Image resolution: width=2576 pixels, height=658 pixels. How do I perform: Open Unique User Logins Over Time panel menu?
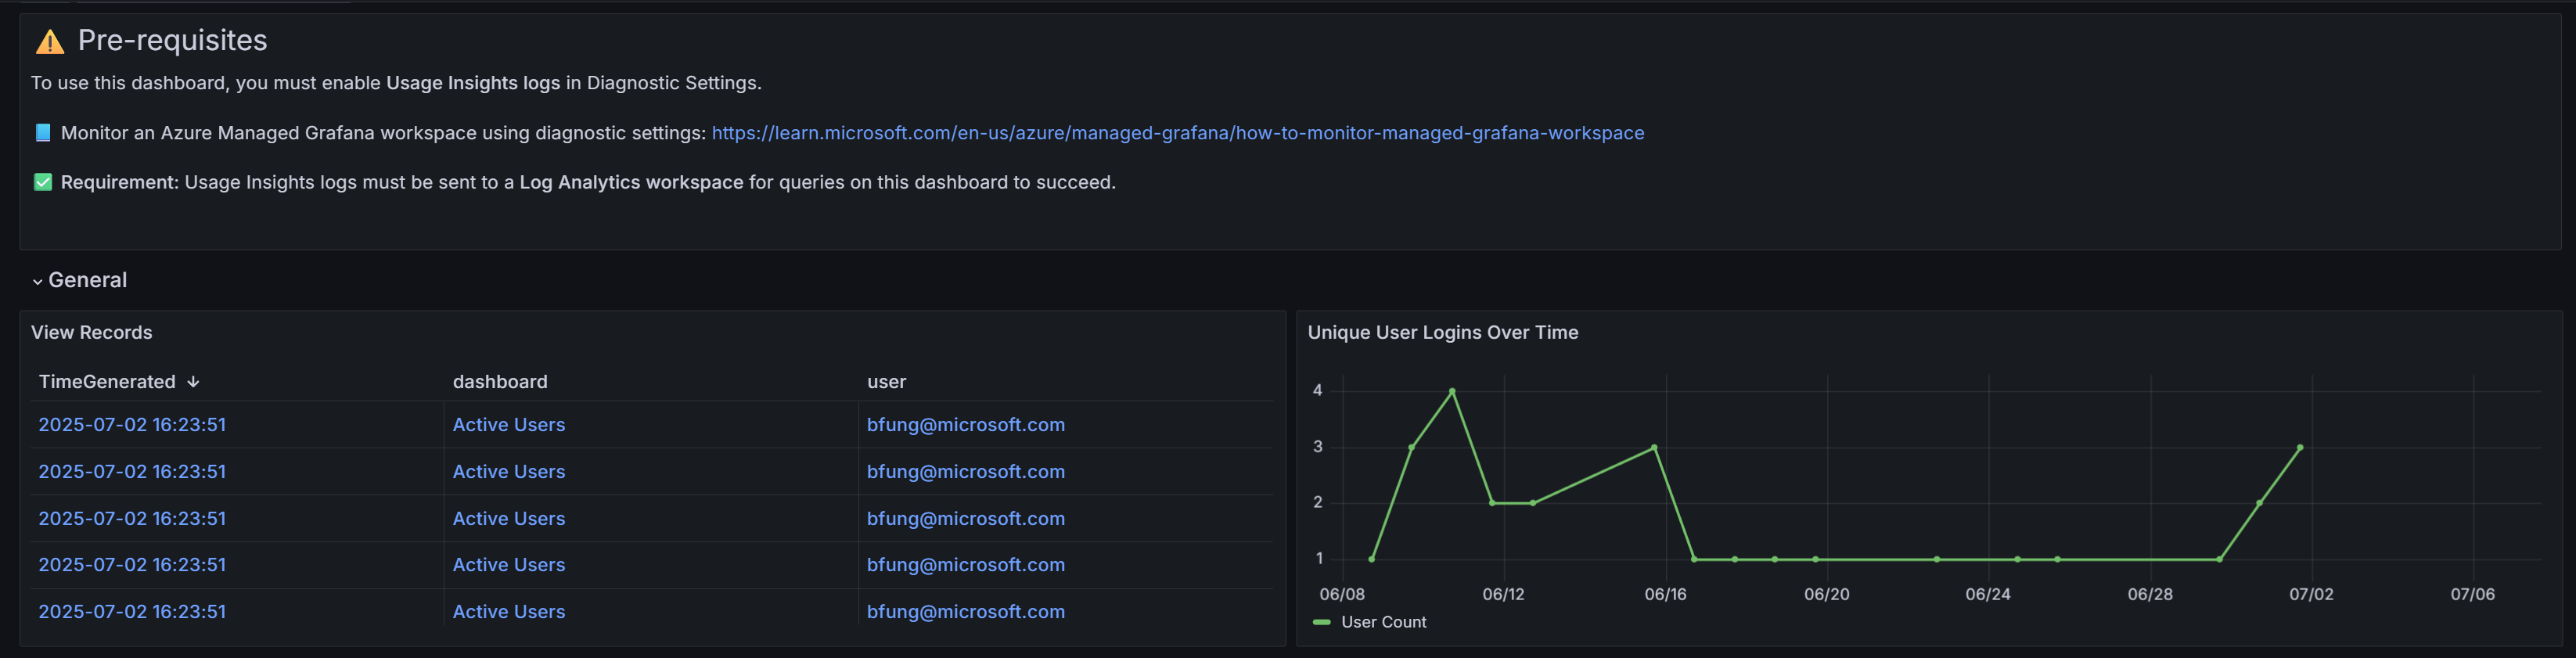point(1442,333)
